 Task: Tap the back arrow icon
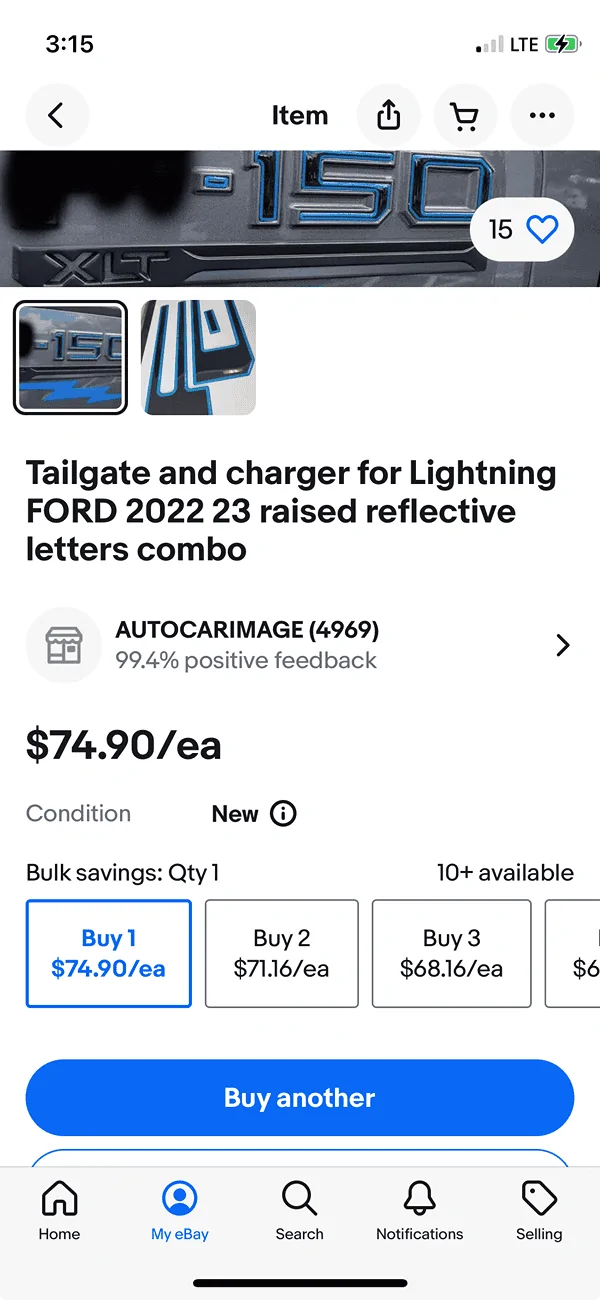(57, 116)
